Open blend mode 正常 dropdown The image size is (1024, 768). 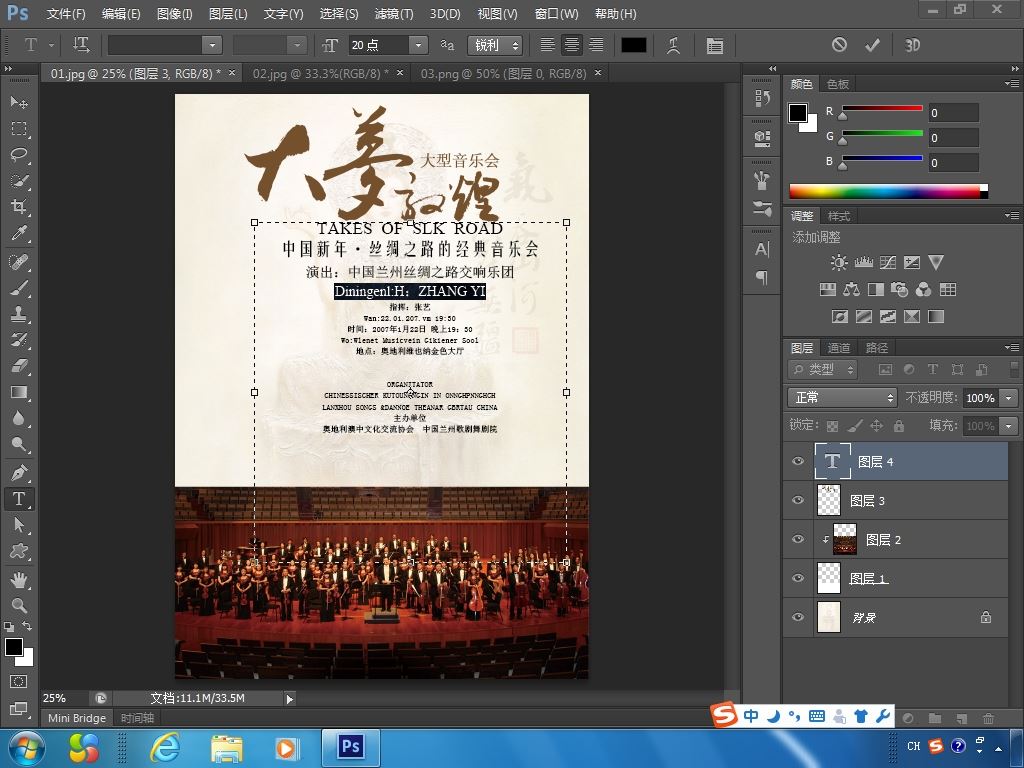point(842,397)
